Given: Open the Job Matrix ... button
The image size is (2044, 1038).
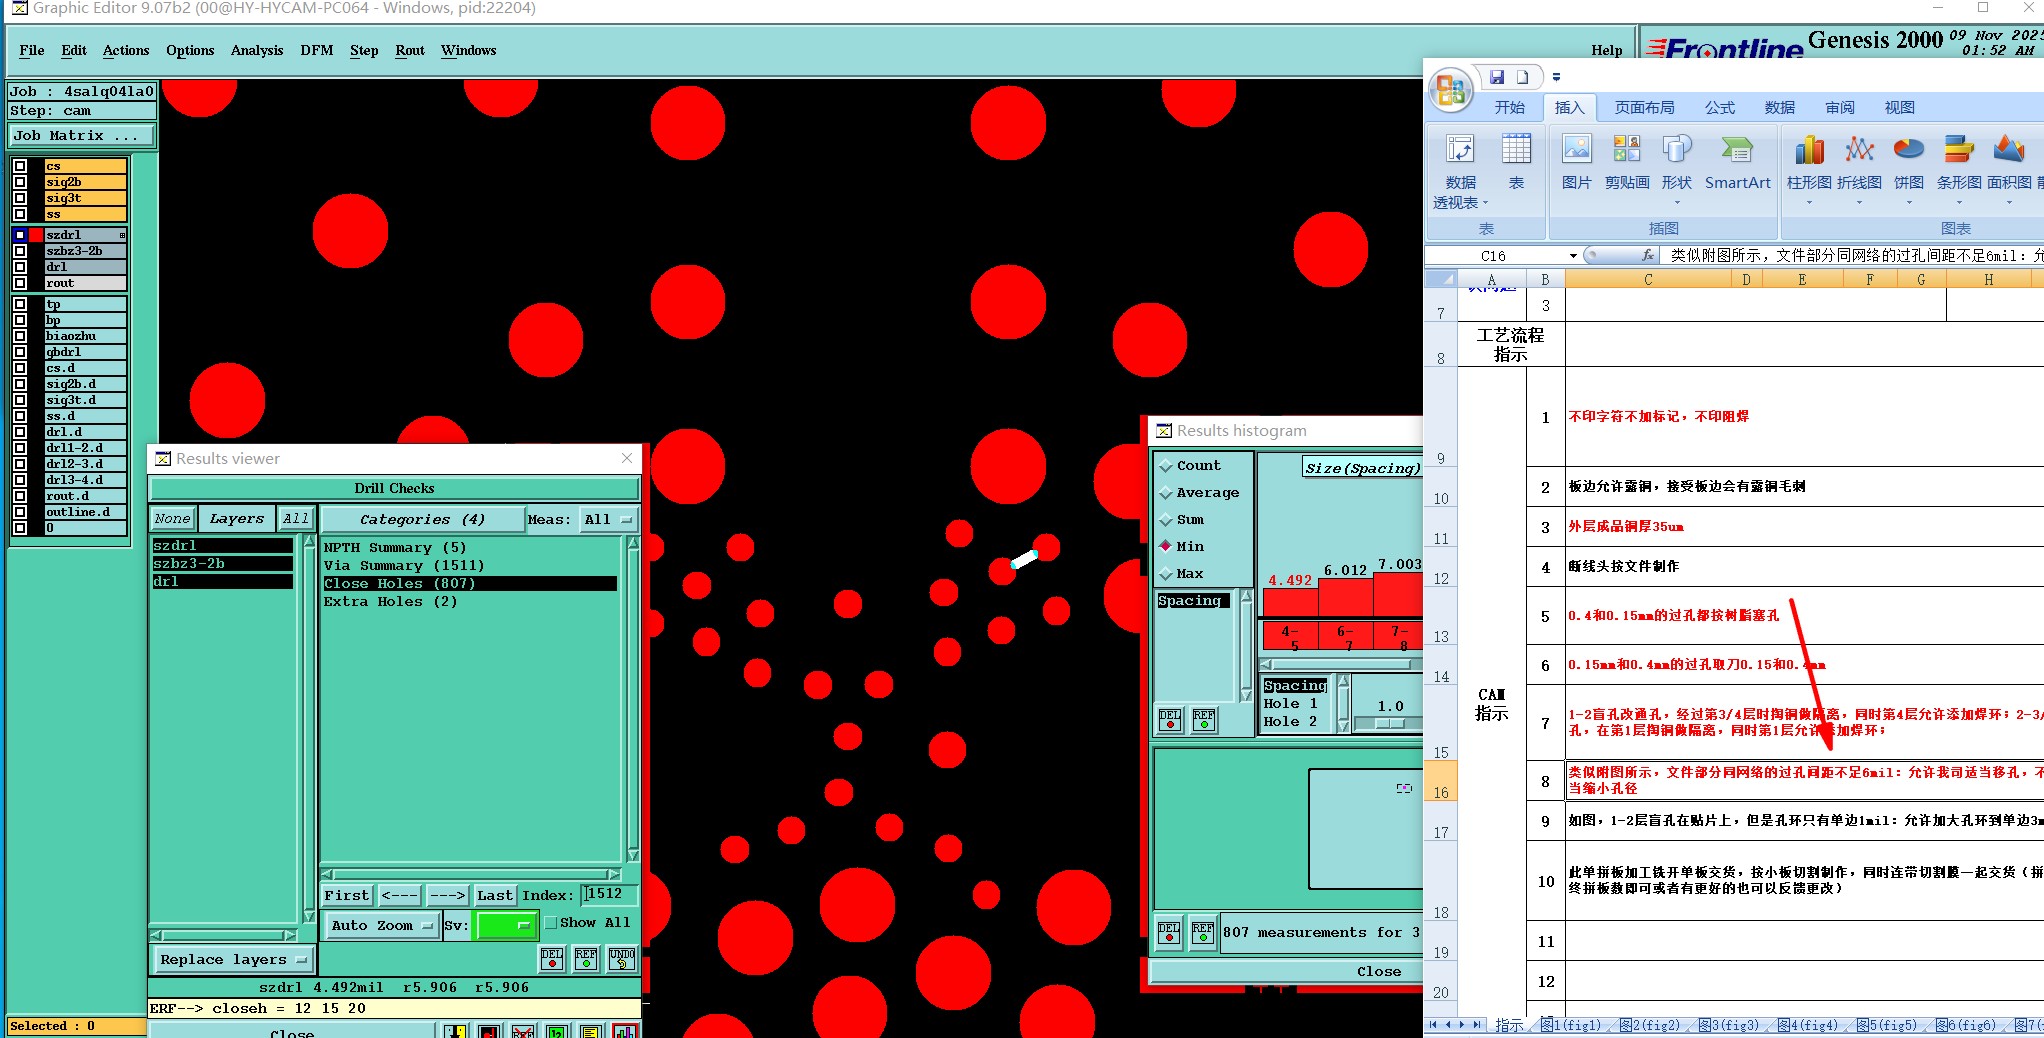Looking at the screenshot, I should click(82, 136).
